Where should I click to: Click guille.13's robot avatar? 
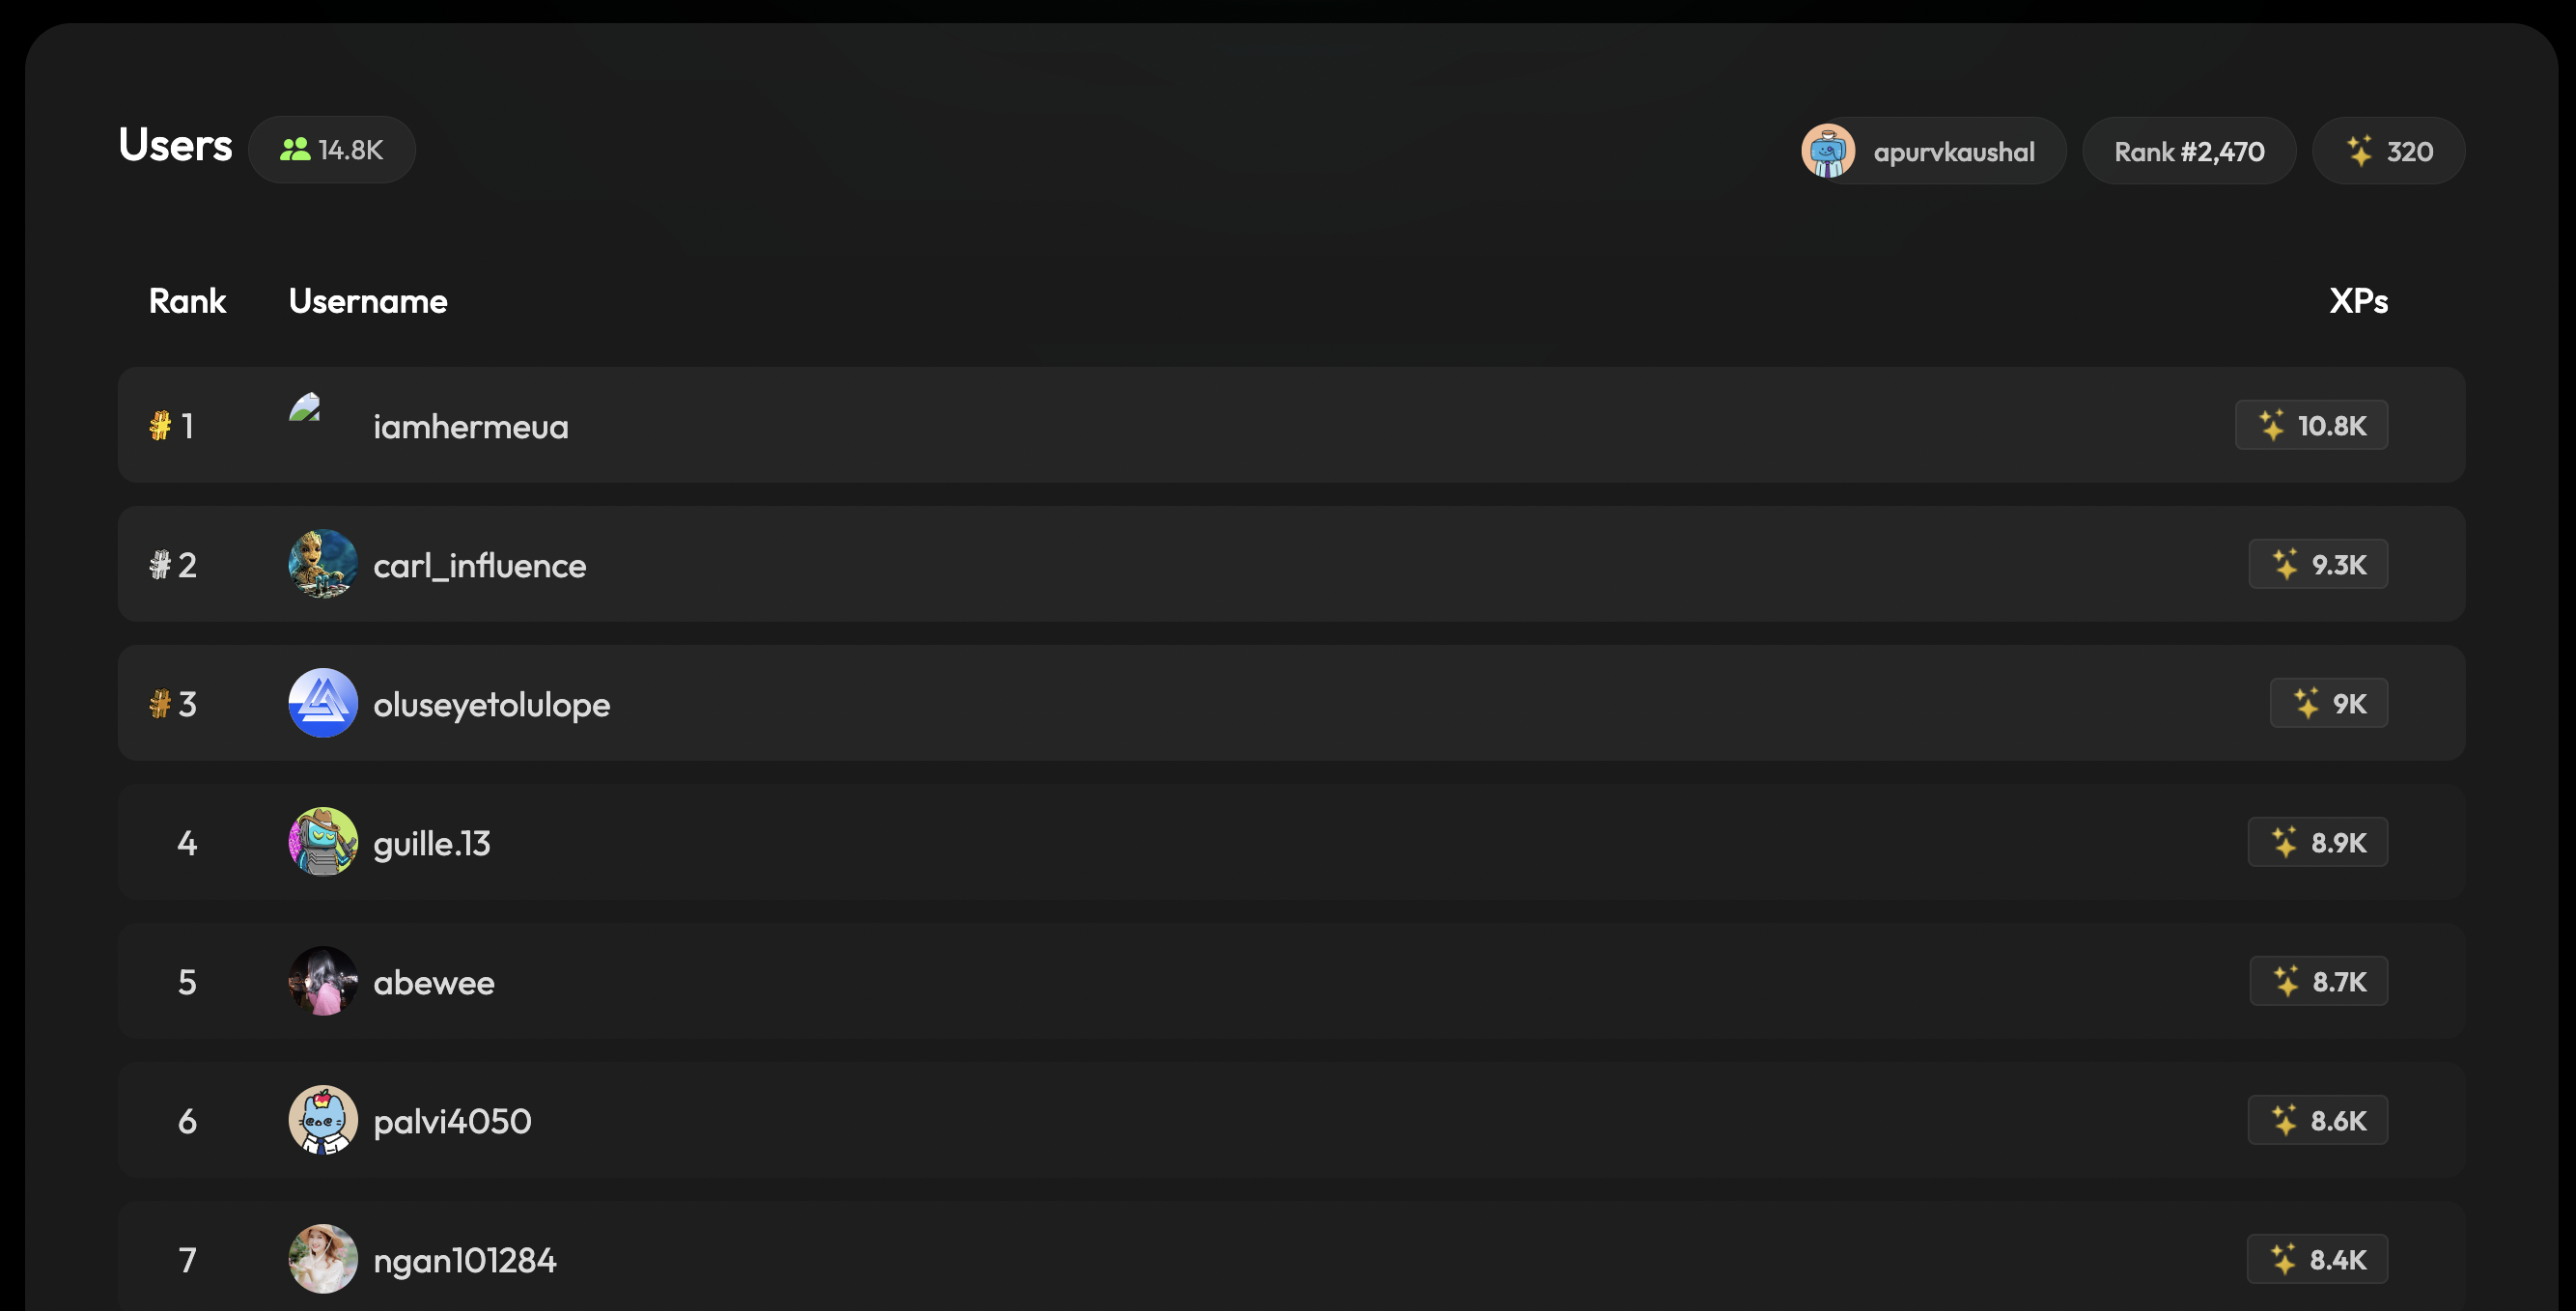pos(323,842)
